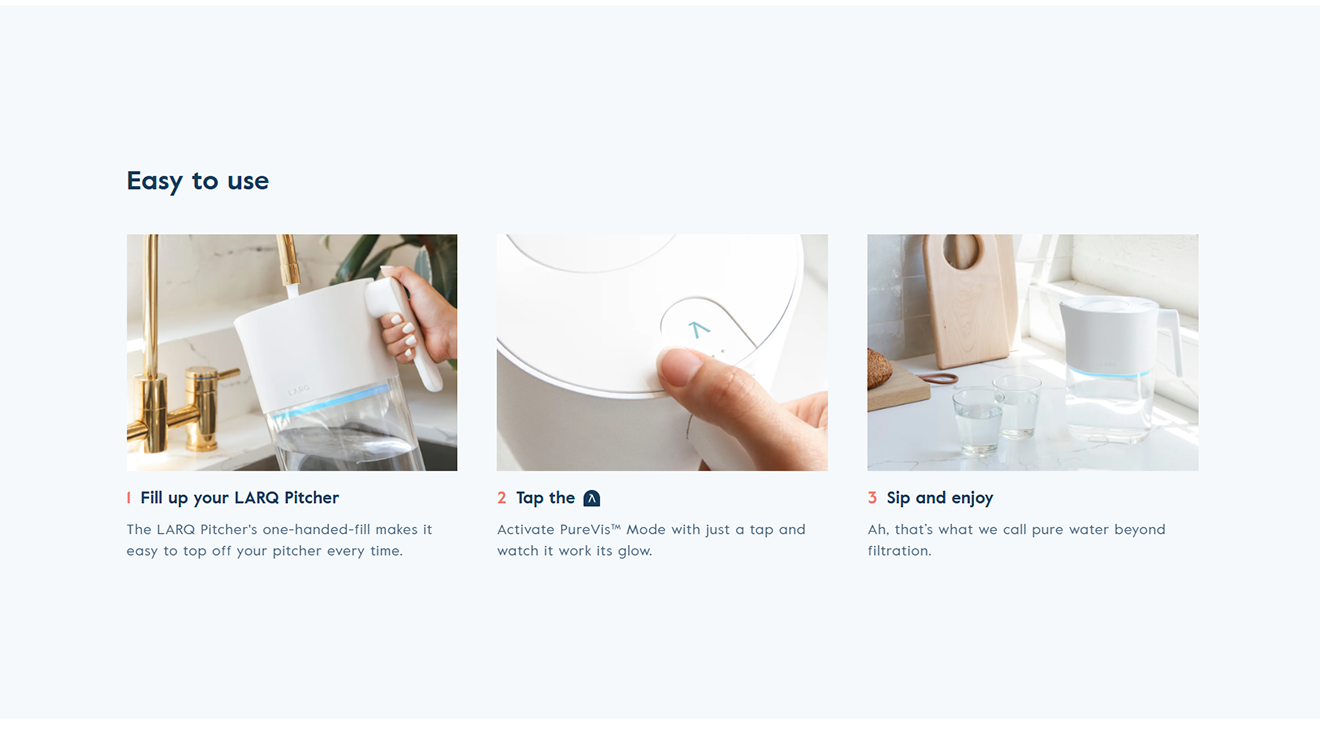Image resolution: width=1320 pixels, height=729 pixels.
Task: Click the LARQ logo icon beside "Tap the"
Action: click(592, 498)
